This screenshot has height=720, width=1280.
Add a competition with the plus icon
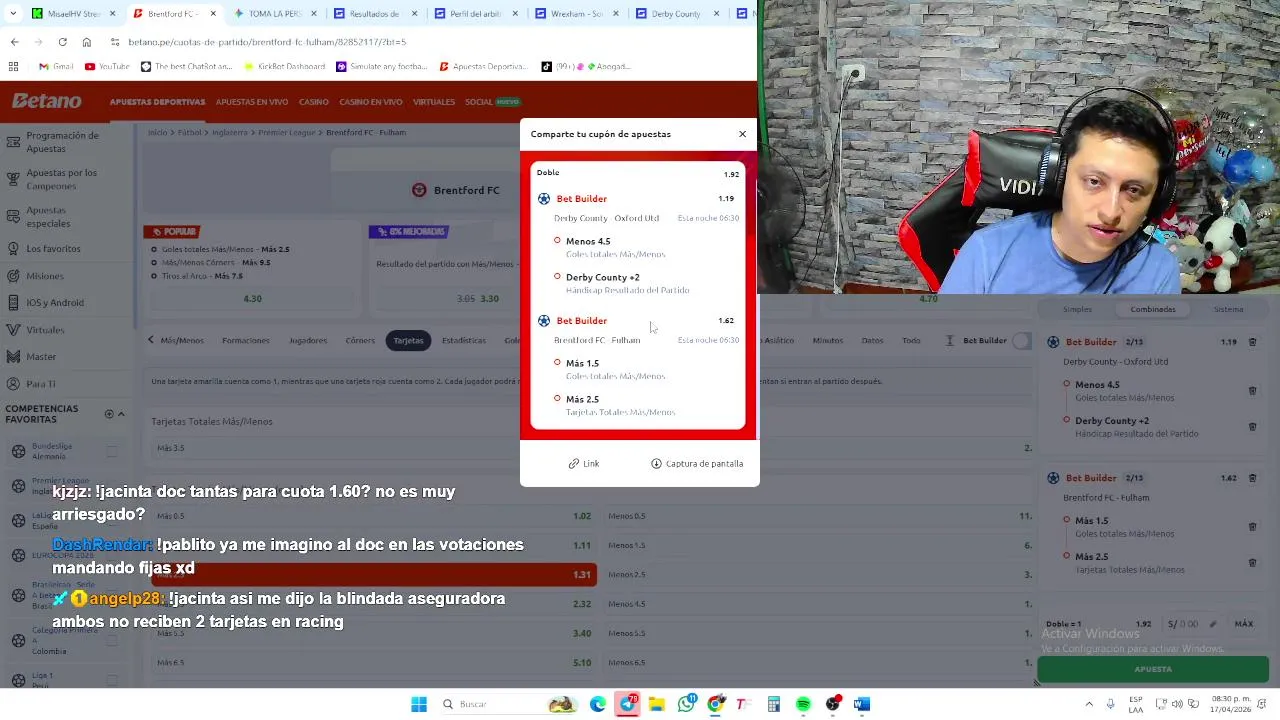109,414
